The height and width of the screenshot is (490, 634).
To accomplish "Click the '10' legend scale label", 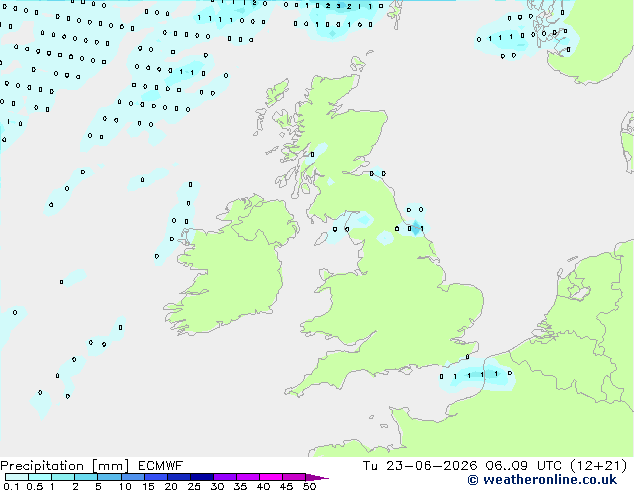I will pyautogui.click(x=125, y=486).
